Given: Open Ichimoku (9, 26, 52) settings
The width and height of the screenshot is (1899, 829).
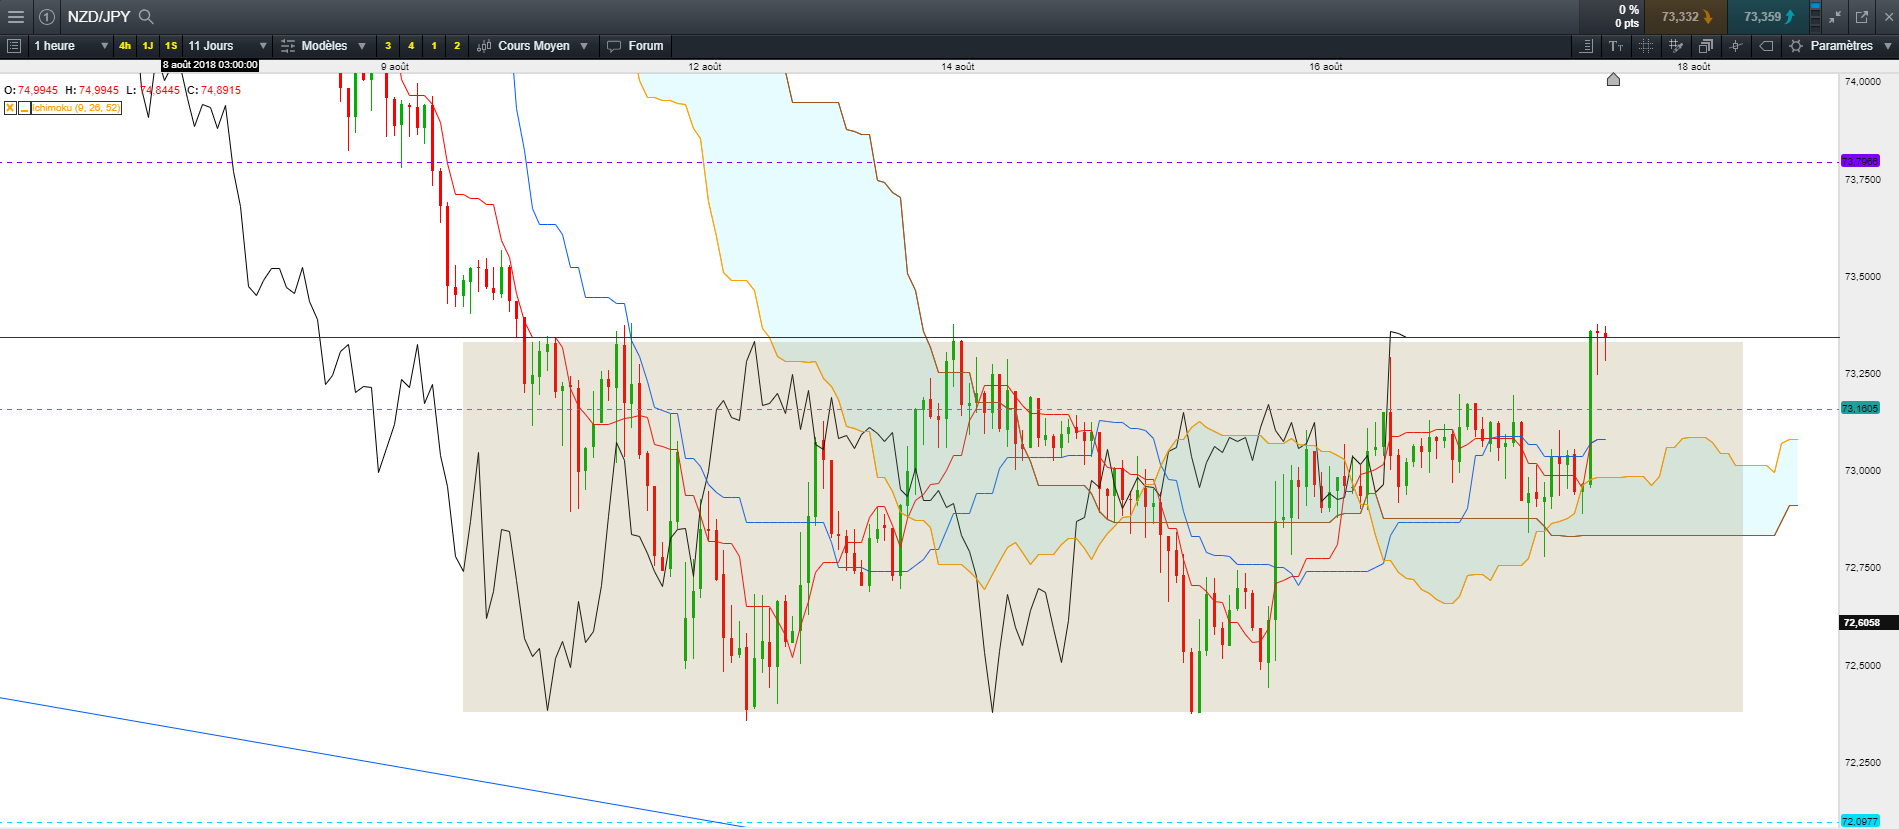Looking at the screenshot, I should (x=77, y=108).
